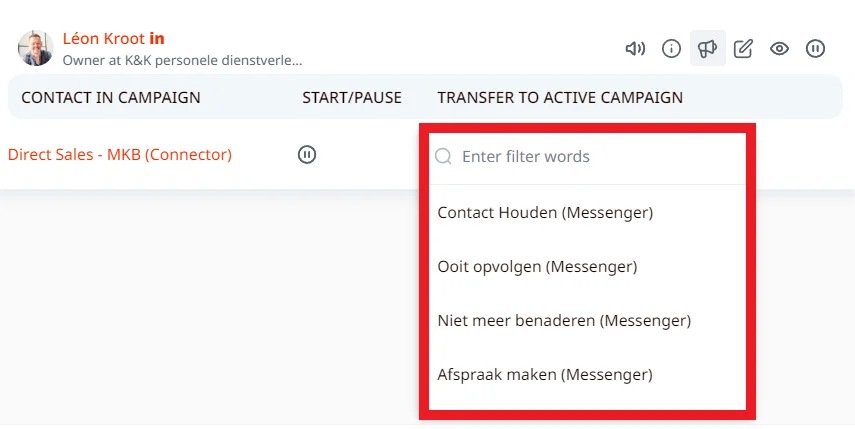Click the edit pencil icon
The height and width of the screenshot is (429, 855).
743,48
